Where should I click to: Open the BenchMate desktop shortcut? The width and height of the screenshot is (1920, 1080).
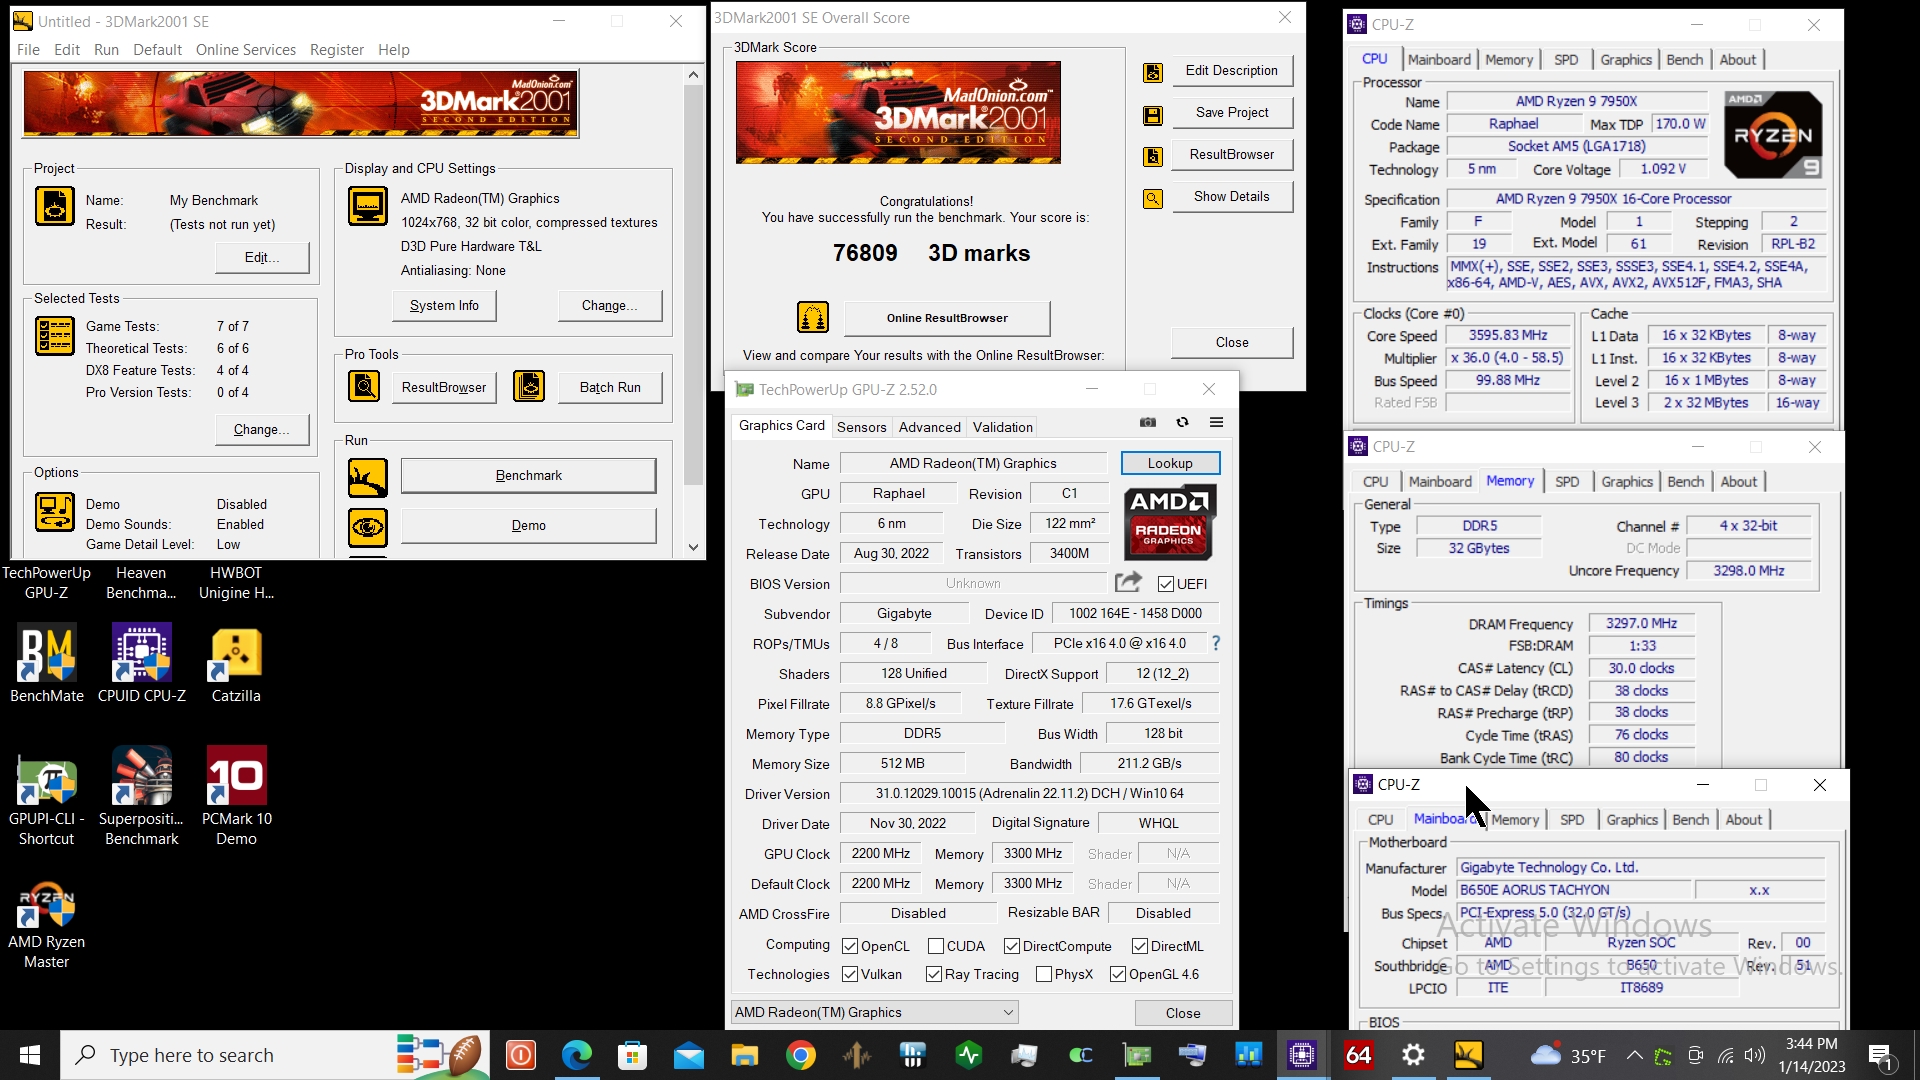[46, 664]
